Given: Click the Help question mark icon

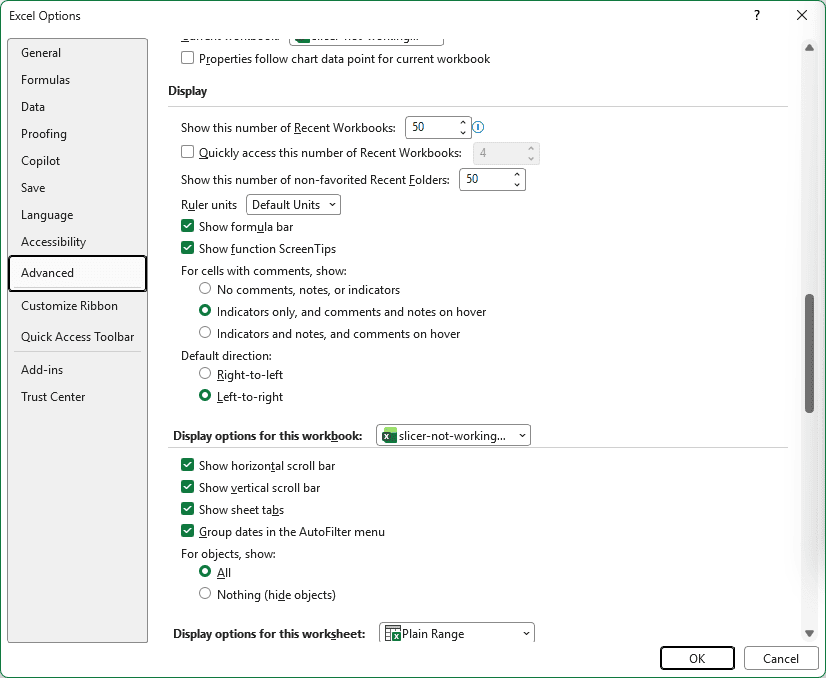Looking at the screenshot, I should tap(756, 15).
